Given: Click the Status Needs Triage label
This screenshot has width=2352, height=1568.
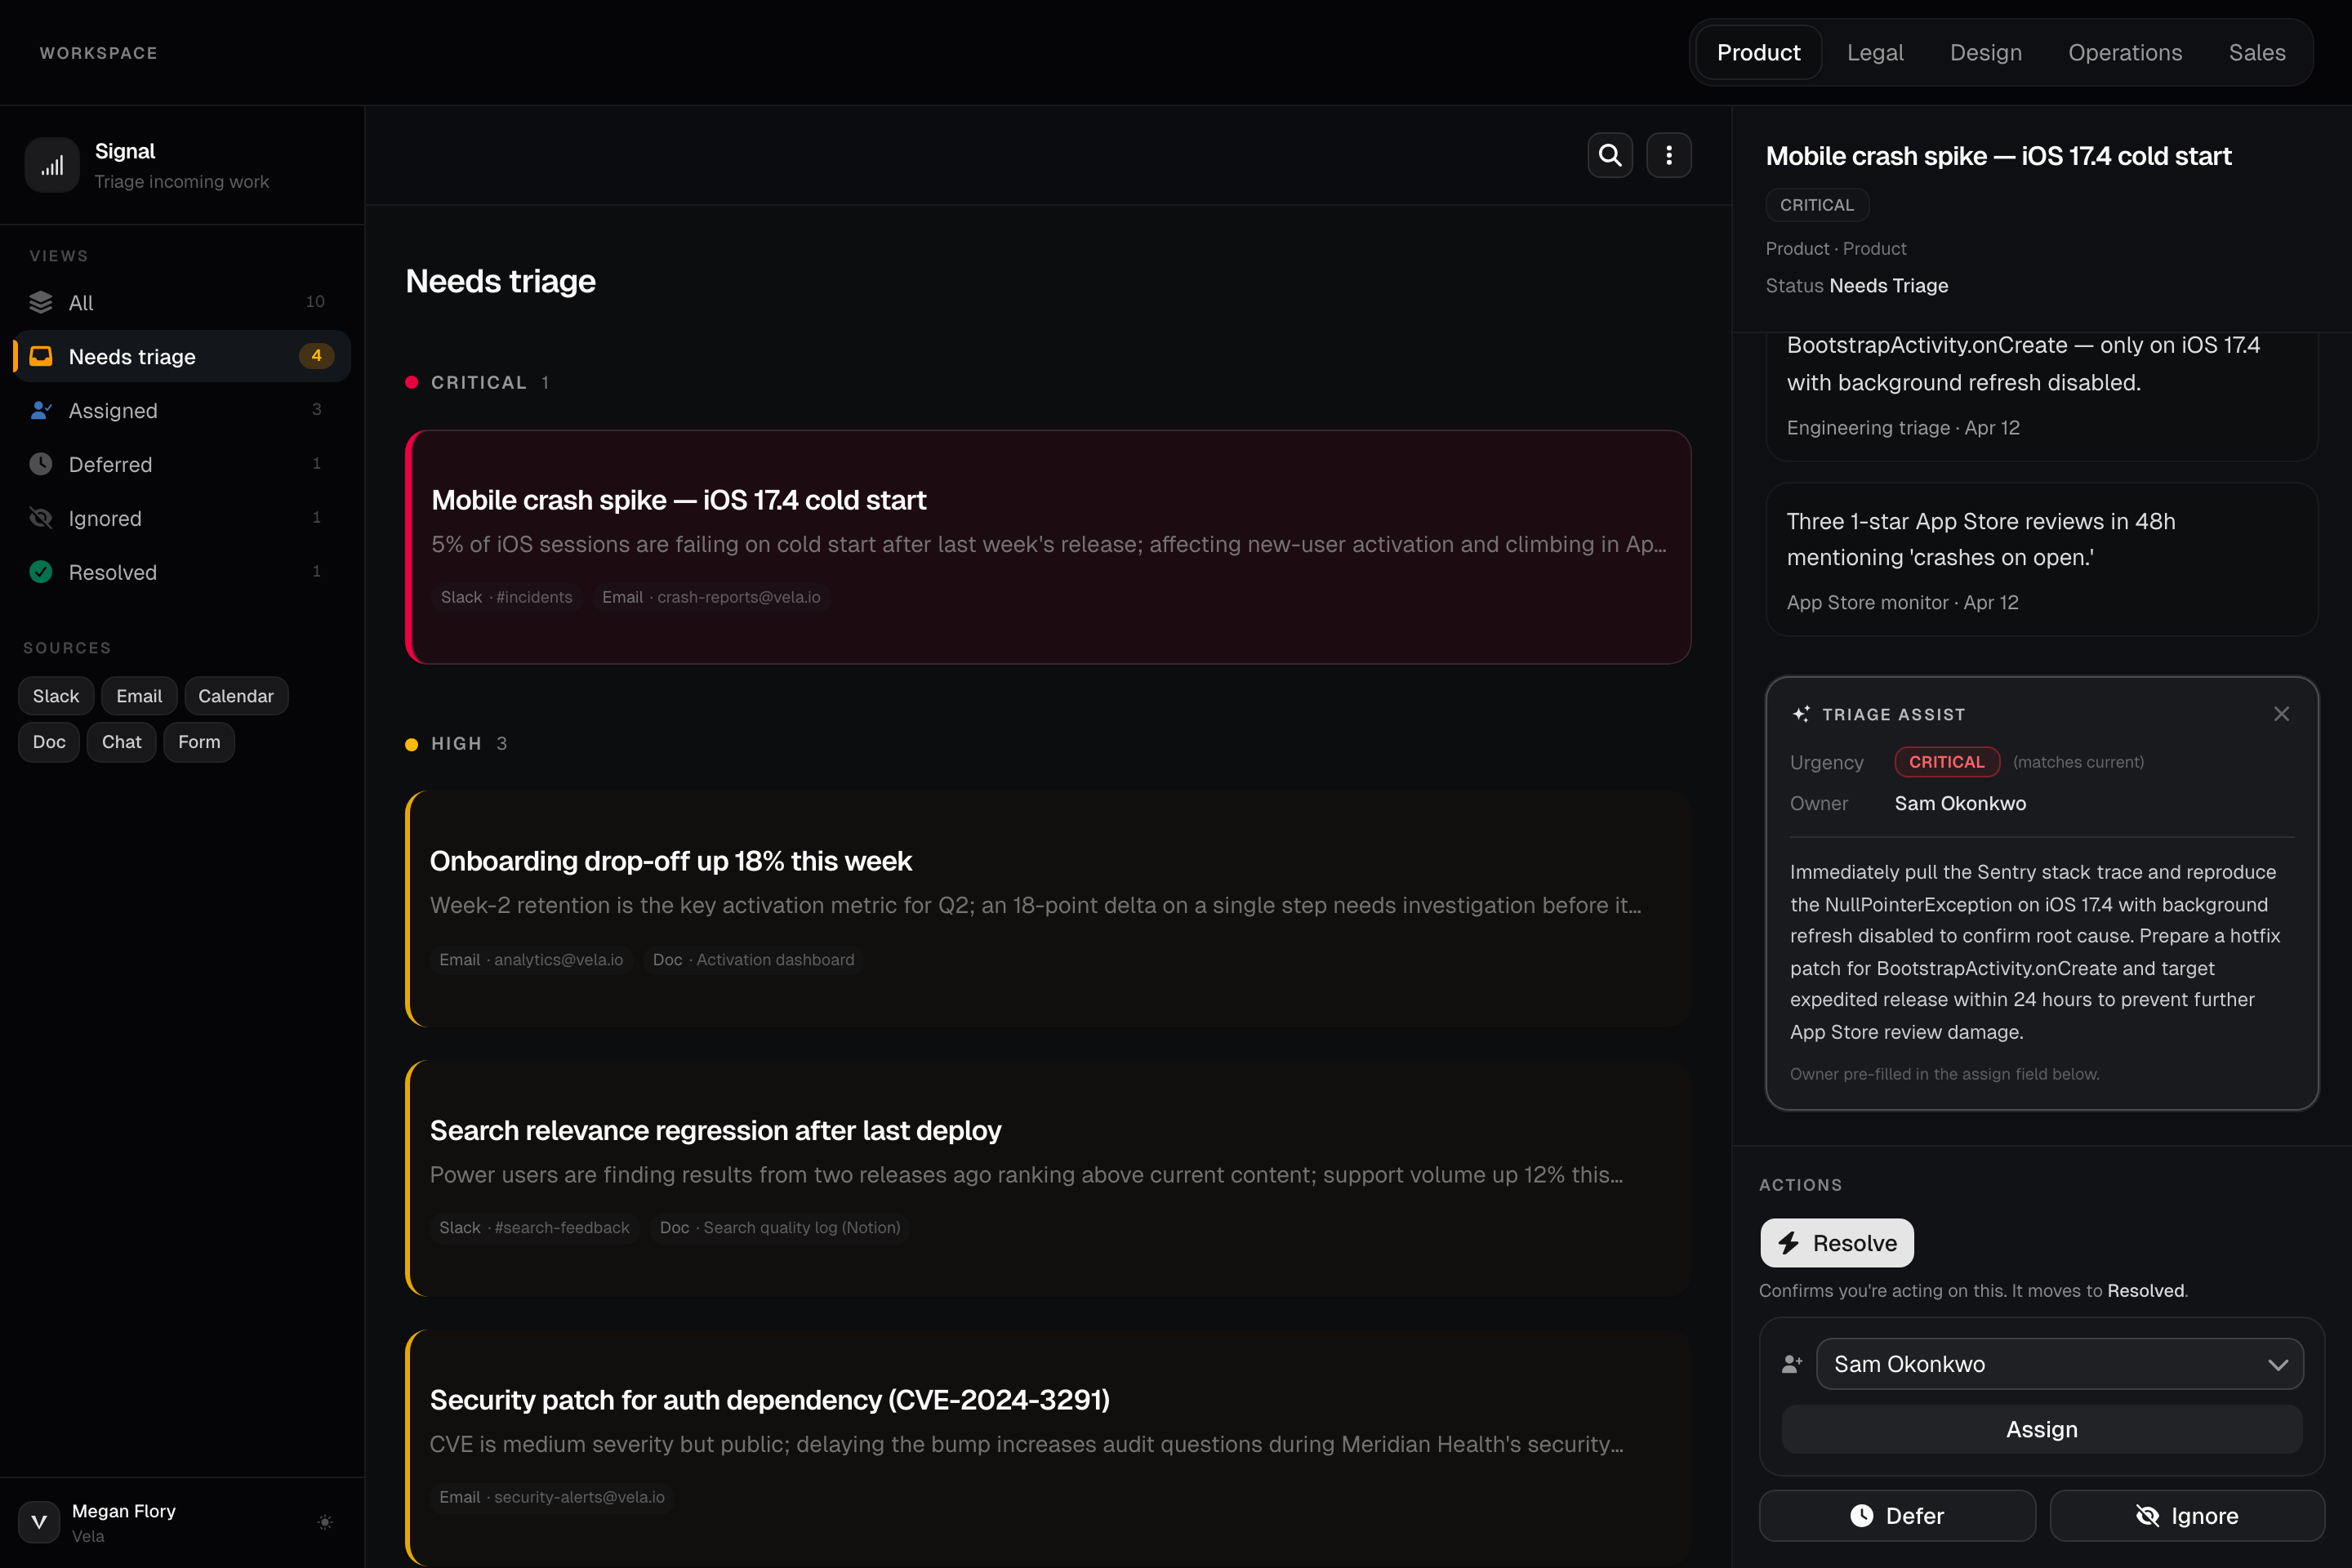Looking at the screenshot, I should click(x=1857, y=286).
